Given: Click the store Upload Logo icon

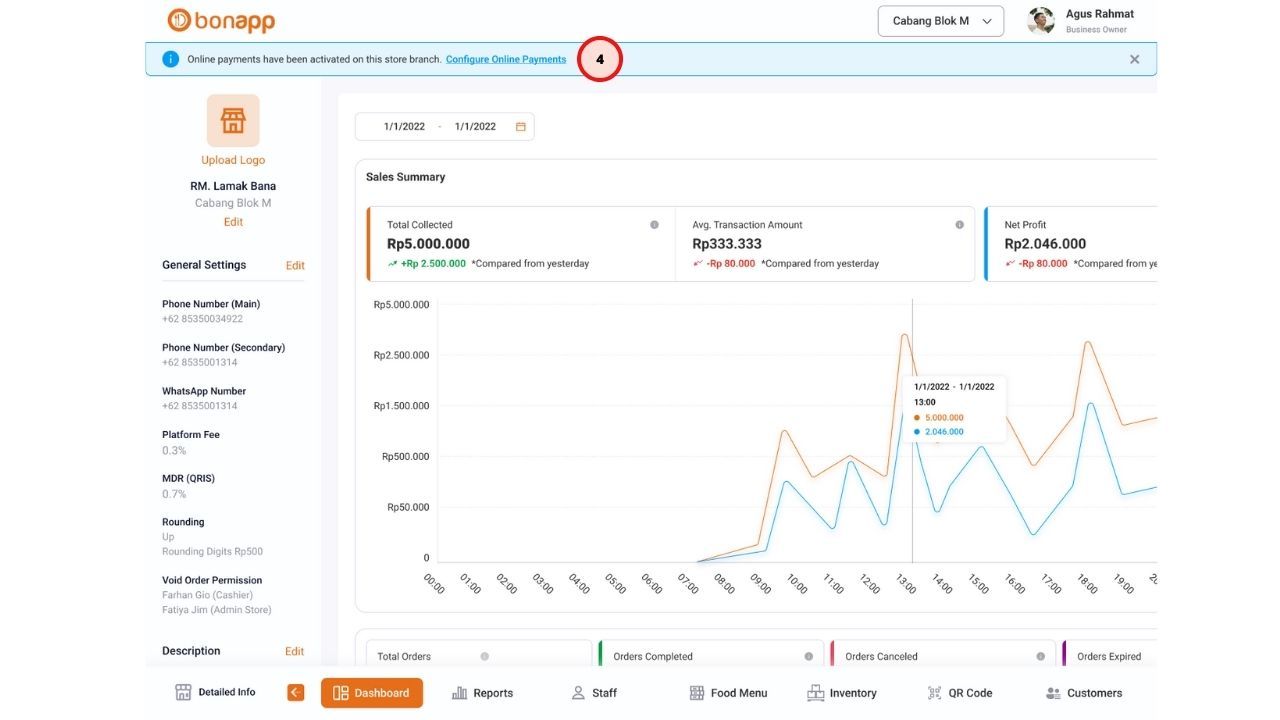Looking at the screenshot, I should 233,121.
